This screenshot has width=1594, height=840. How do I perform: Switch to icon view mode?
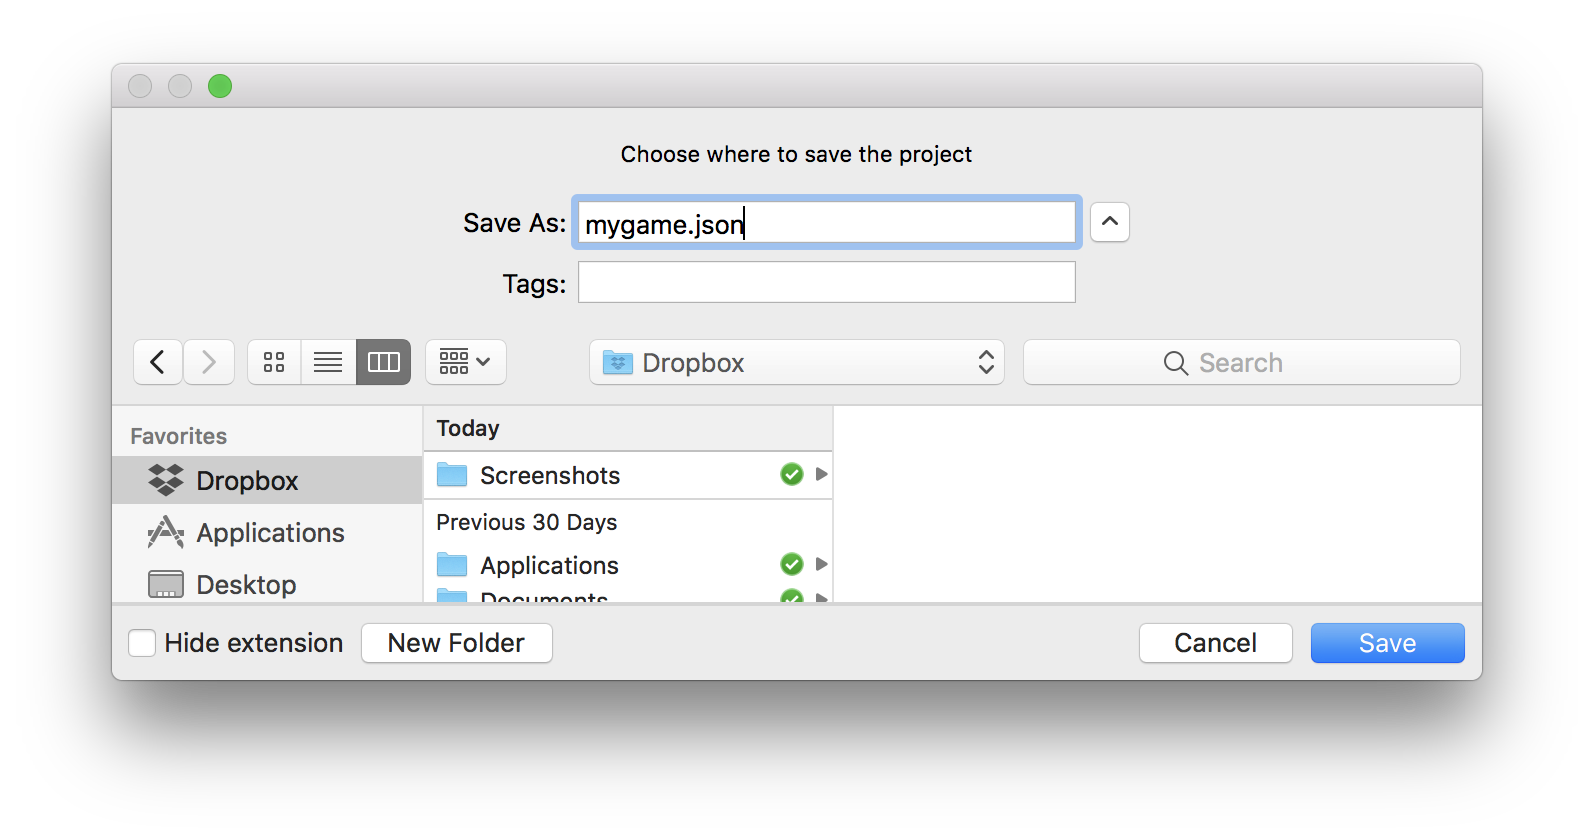pyautogui.click(x=274, y=362)
